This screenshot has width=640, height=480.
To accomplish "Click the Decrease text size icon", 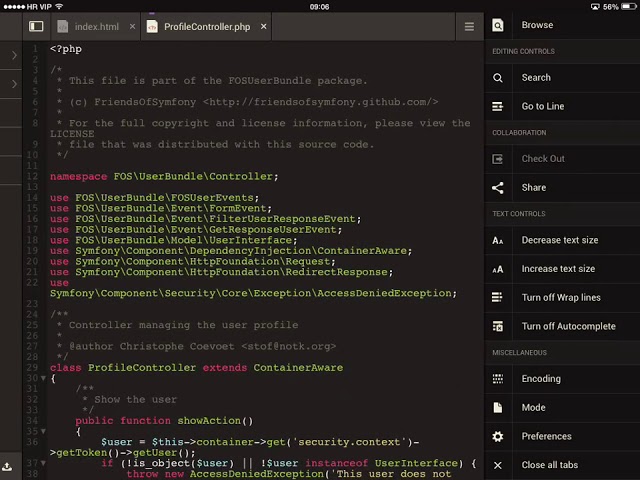I will pyautogui.click(x=498, y=240).
